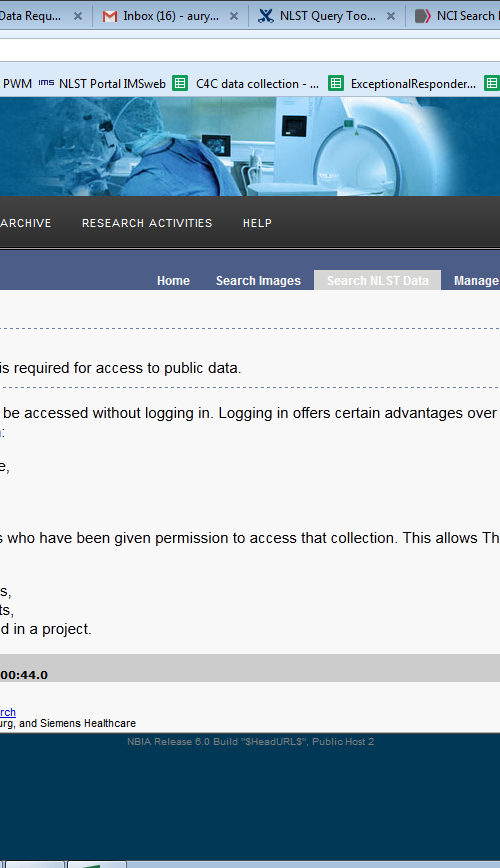Viewport: 500px width, 868px height.
Task: Open the NLST Portal IMSweb bookmark
Action: coord(102,84)
